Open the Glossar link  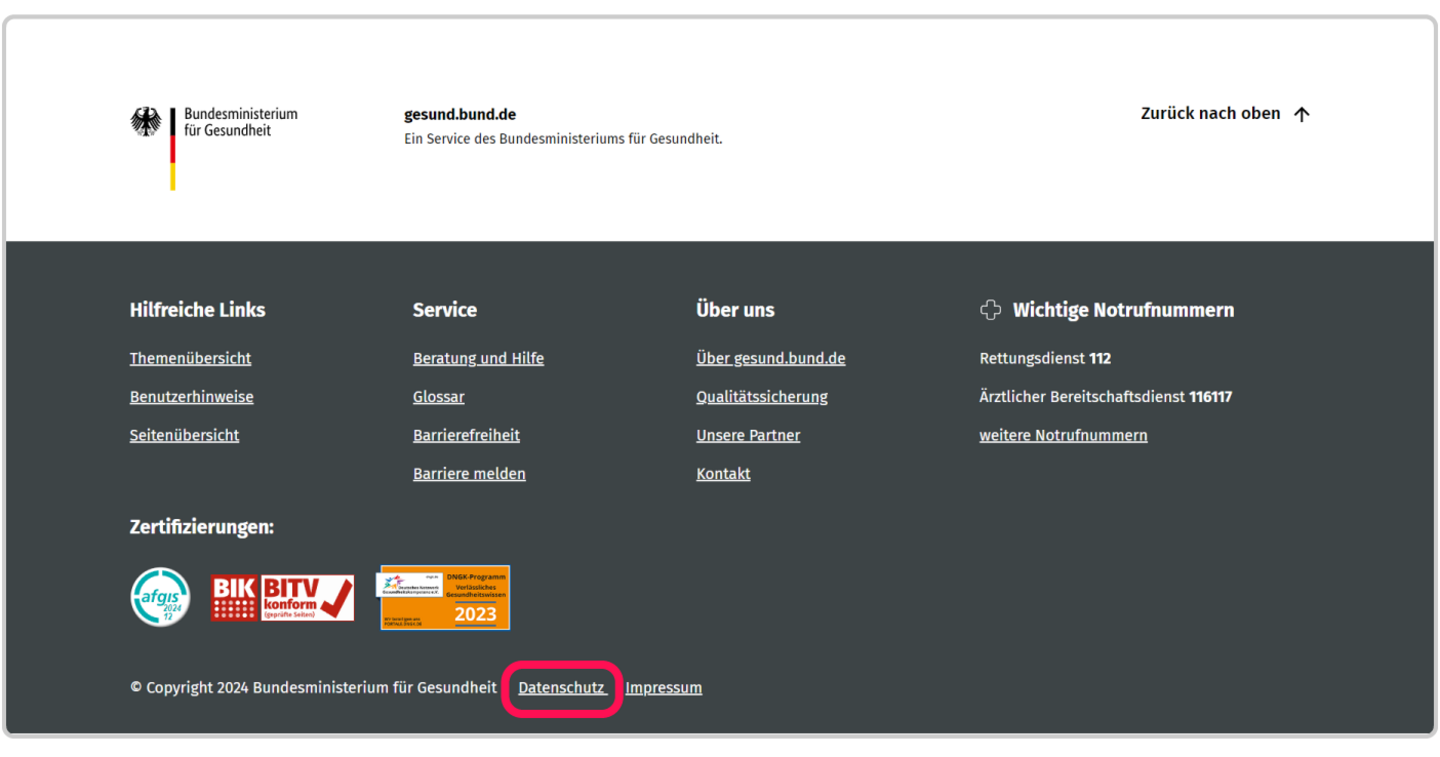click(438, 397)
